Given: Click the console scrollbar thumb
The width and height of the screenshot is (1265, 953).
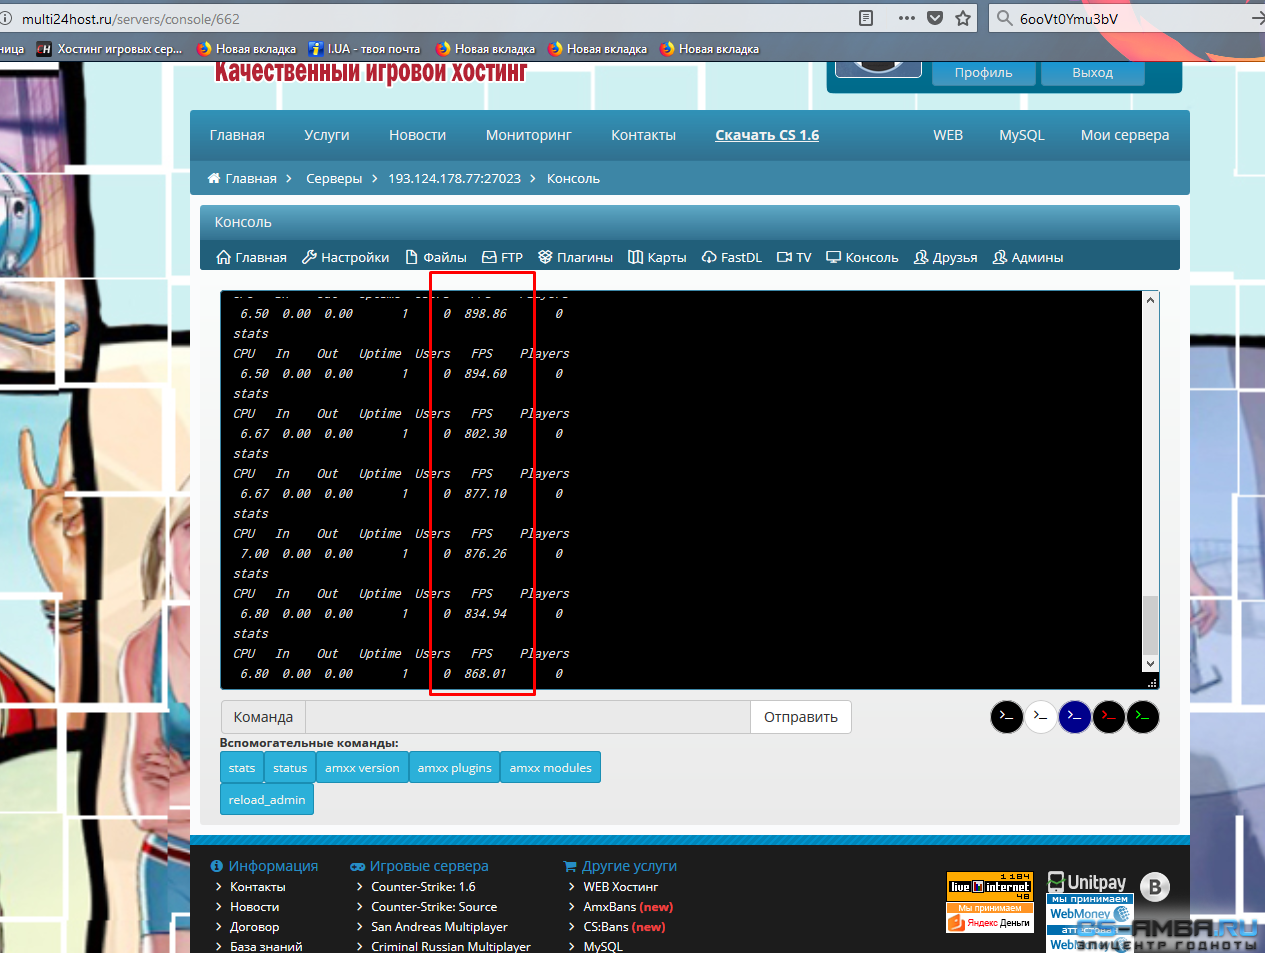Looking at the screenshot, I should [1150, 625].
